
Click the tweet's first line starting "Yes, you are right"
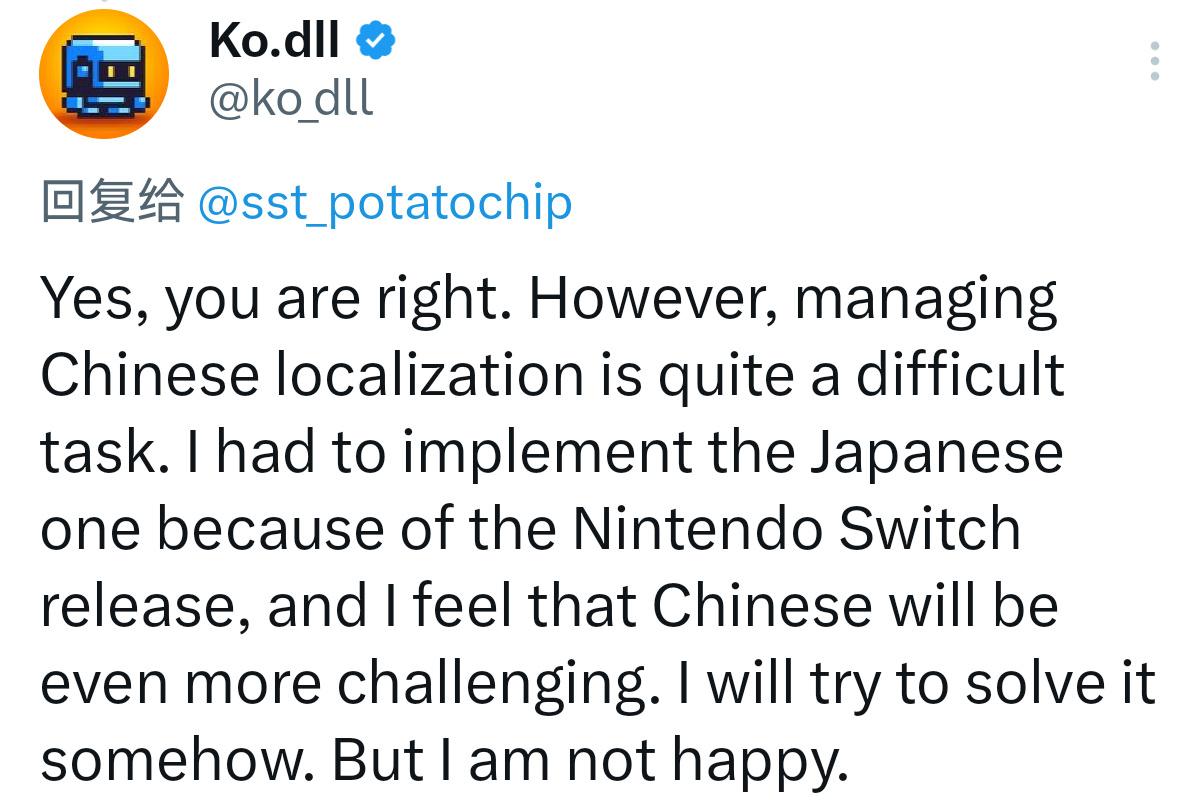548,299
